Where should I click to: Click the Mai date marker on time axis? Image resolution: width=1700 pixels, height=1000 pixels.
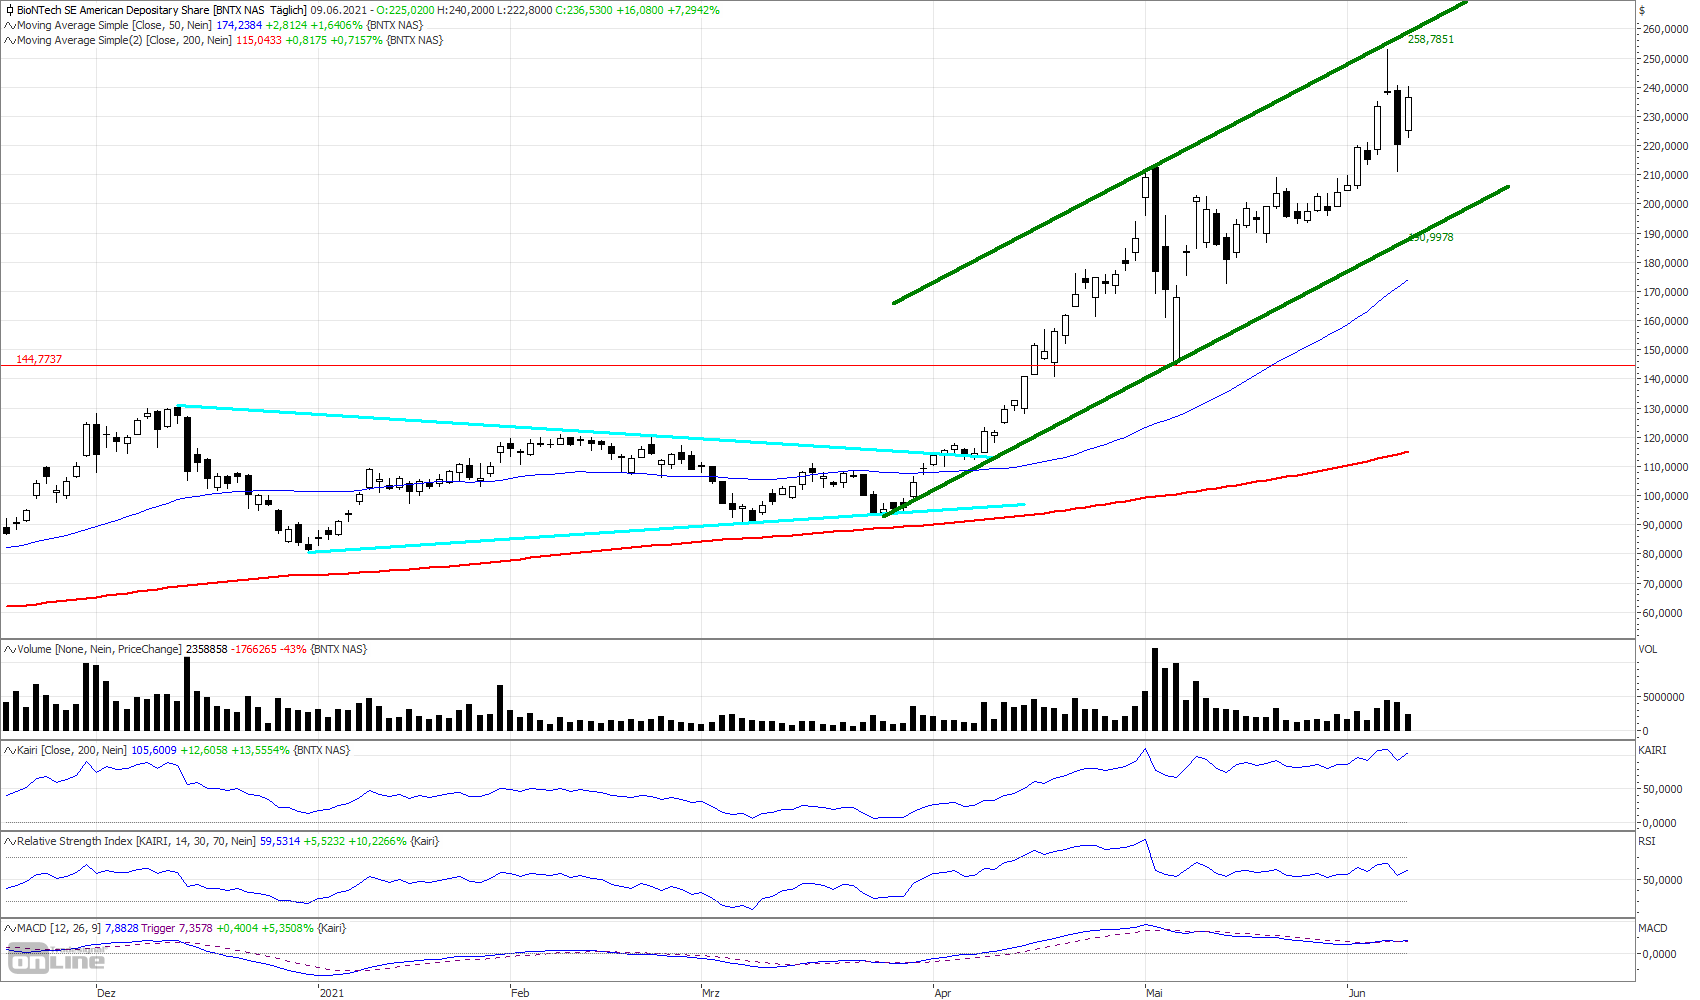[1155, 993]
